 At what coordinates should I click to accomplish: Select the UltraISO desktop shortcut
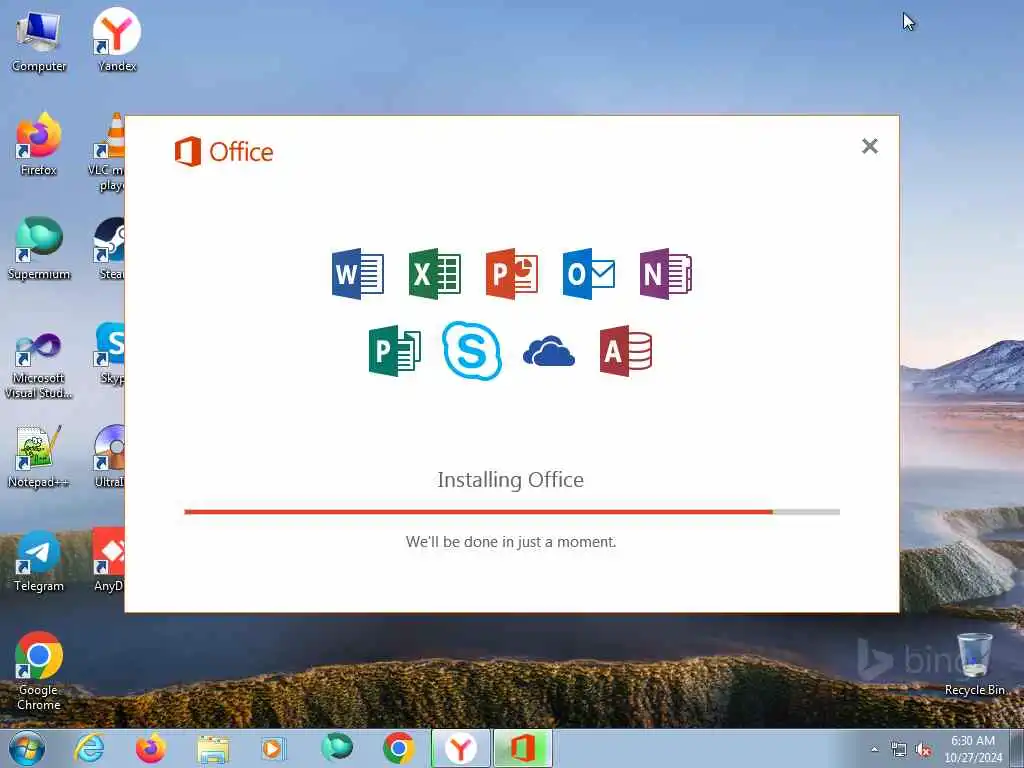point(109,456)
